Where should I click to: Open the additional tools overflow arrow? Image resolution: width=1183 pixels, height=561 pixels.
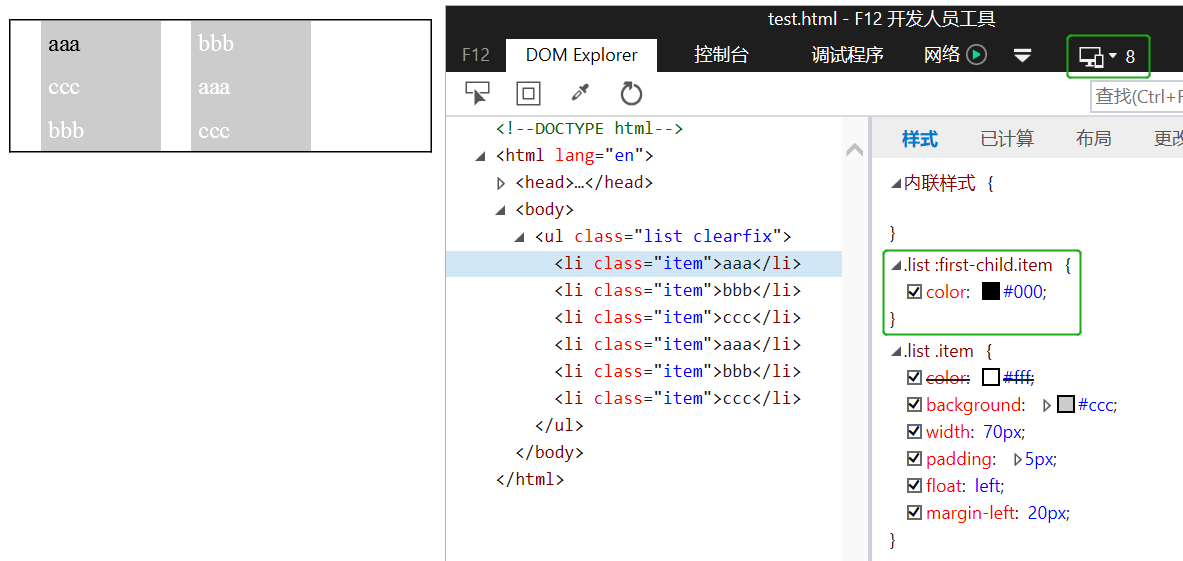(x=1022, y=56)
